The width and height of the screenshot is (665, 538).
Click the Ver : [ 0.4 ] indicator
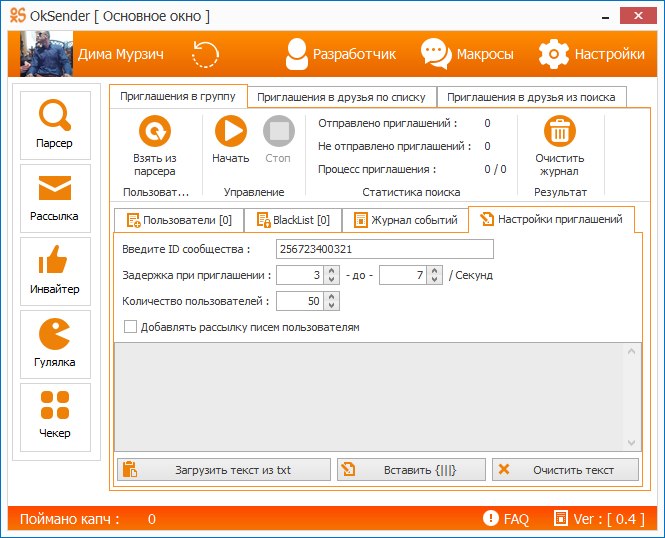(x=599, y=518)
